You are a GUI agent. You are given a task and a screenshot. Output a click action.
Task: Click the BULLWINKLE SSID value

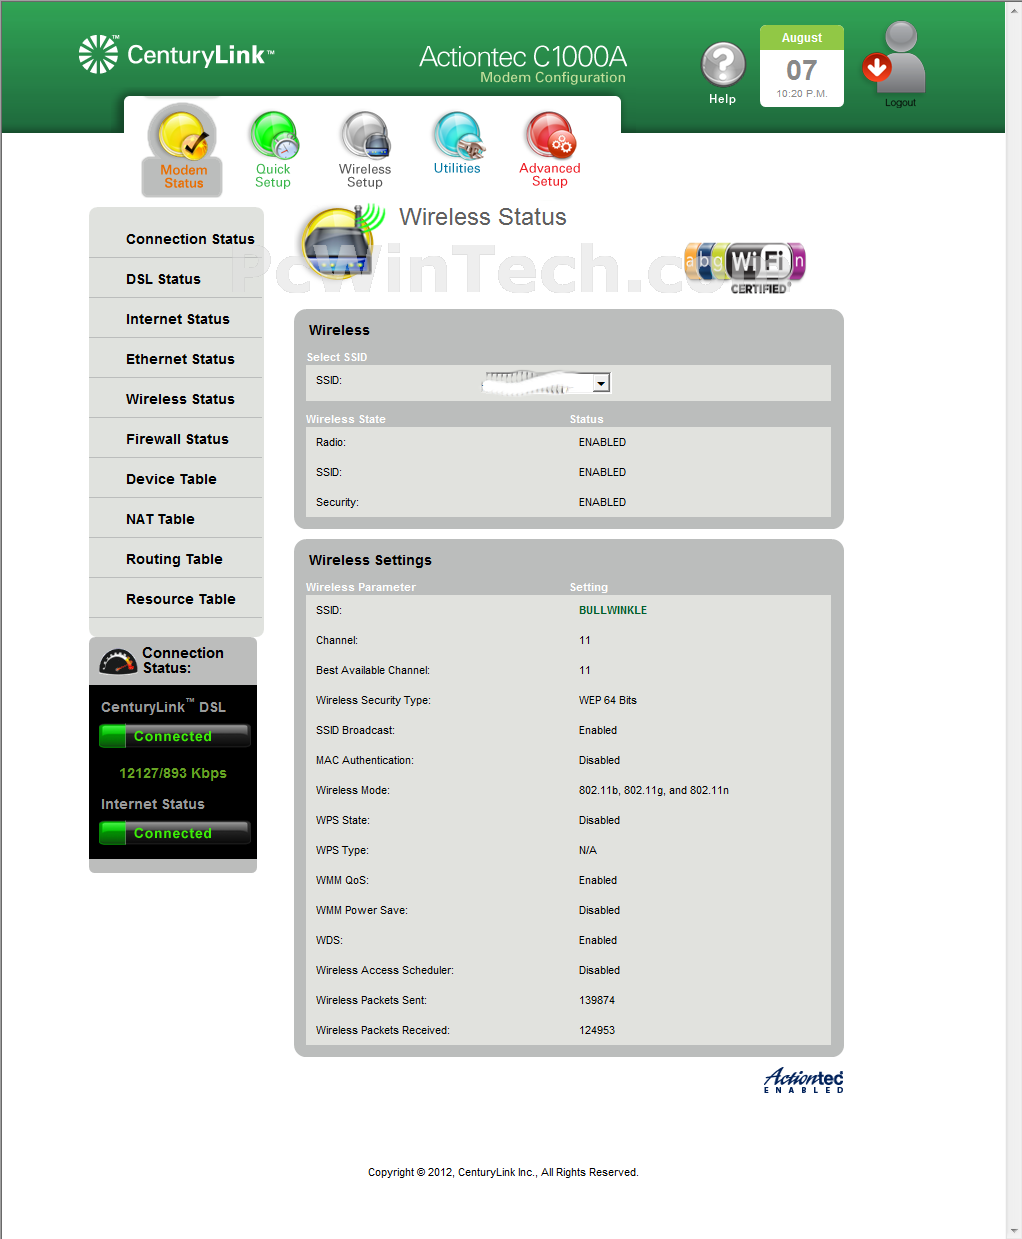click(x=613, y=610)
